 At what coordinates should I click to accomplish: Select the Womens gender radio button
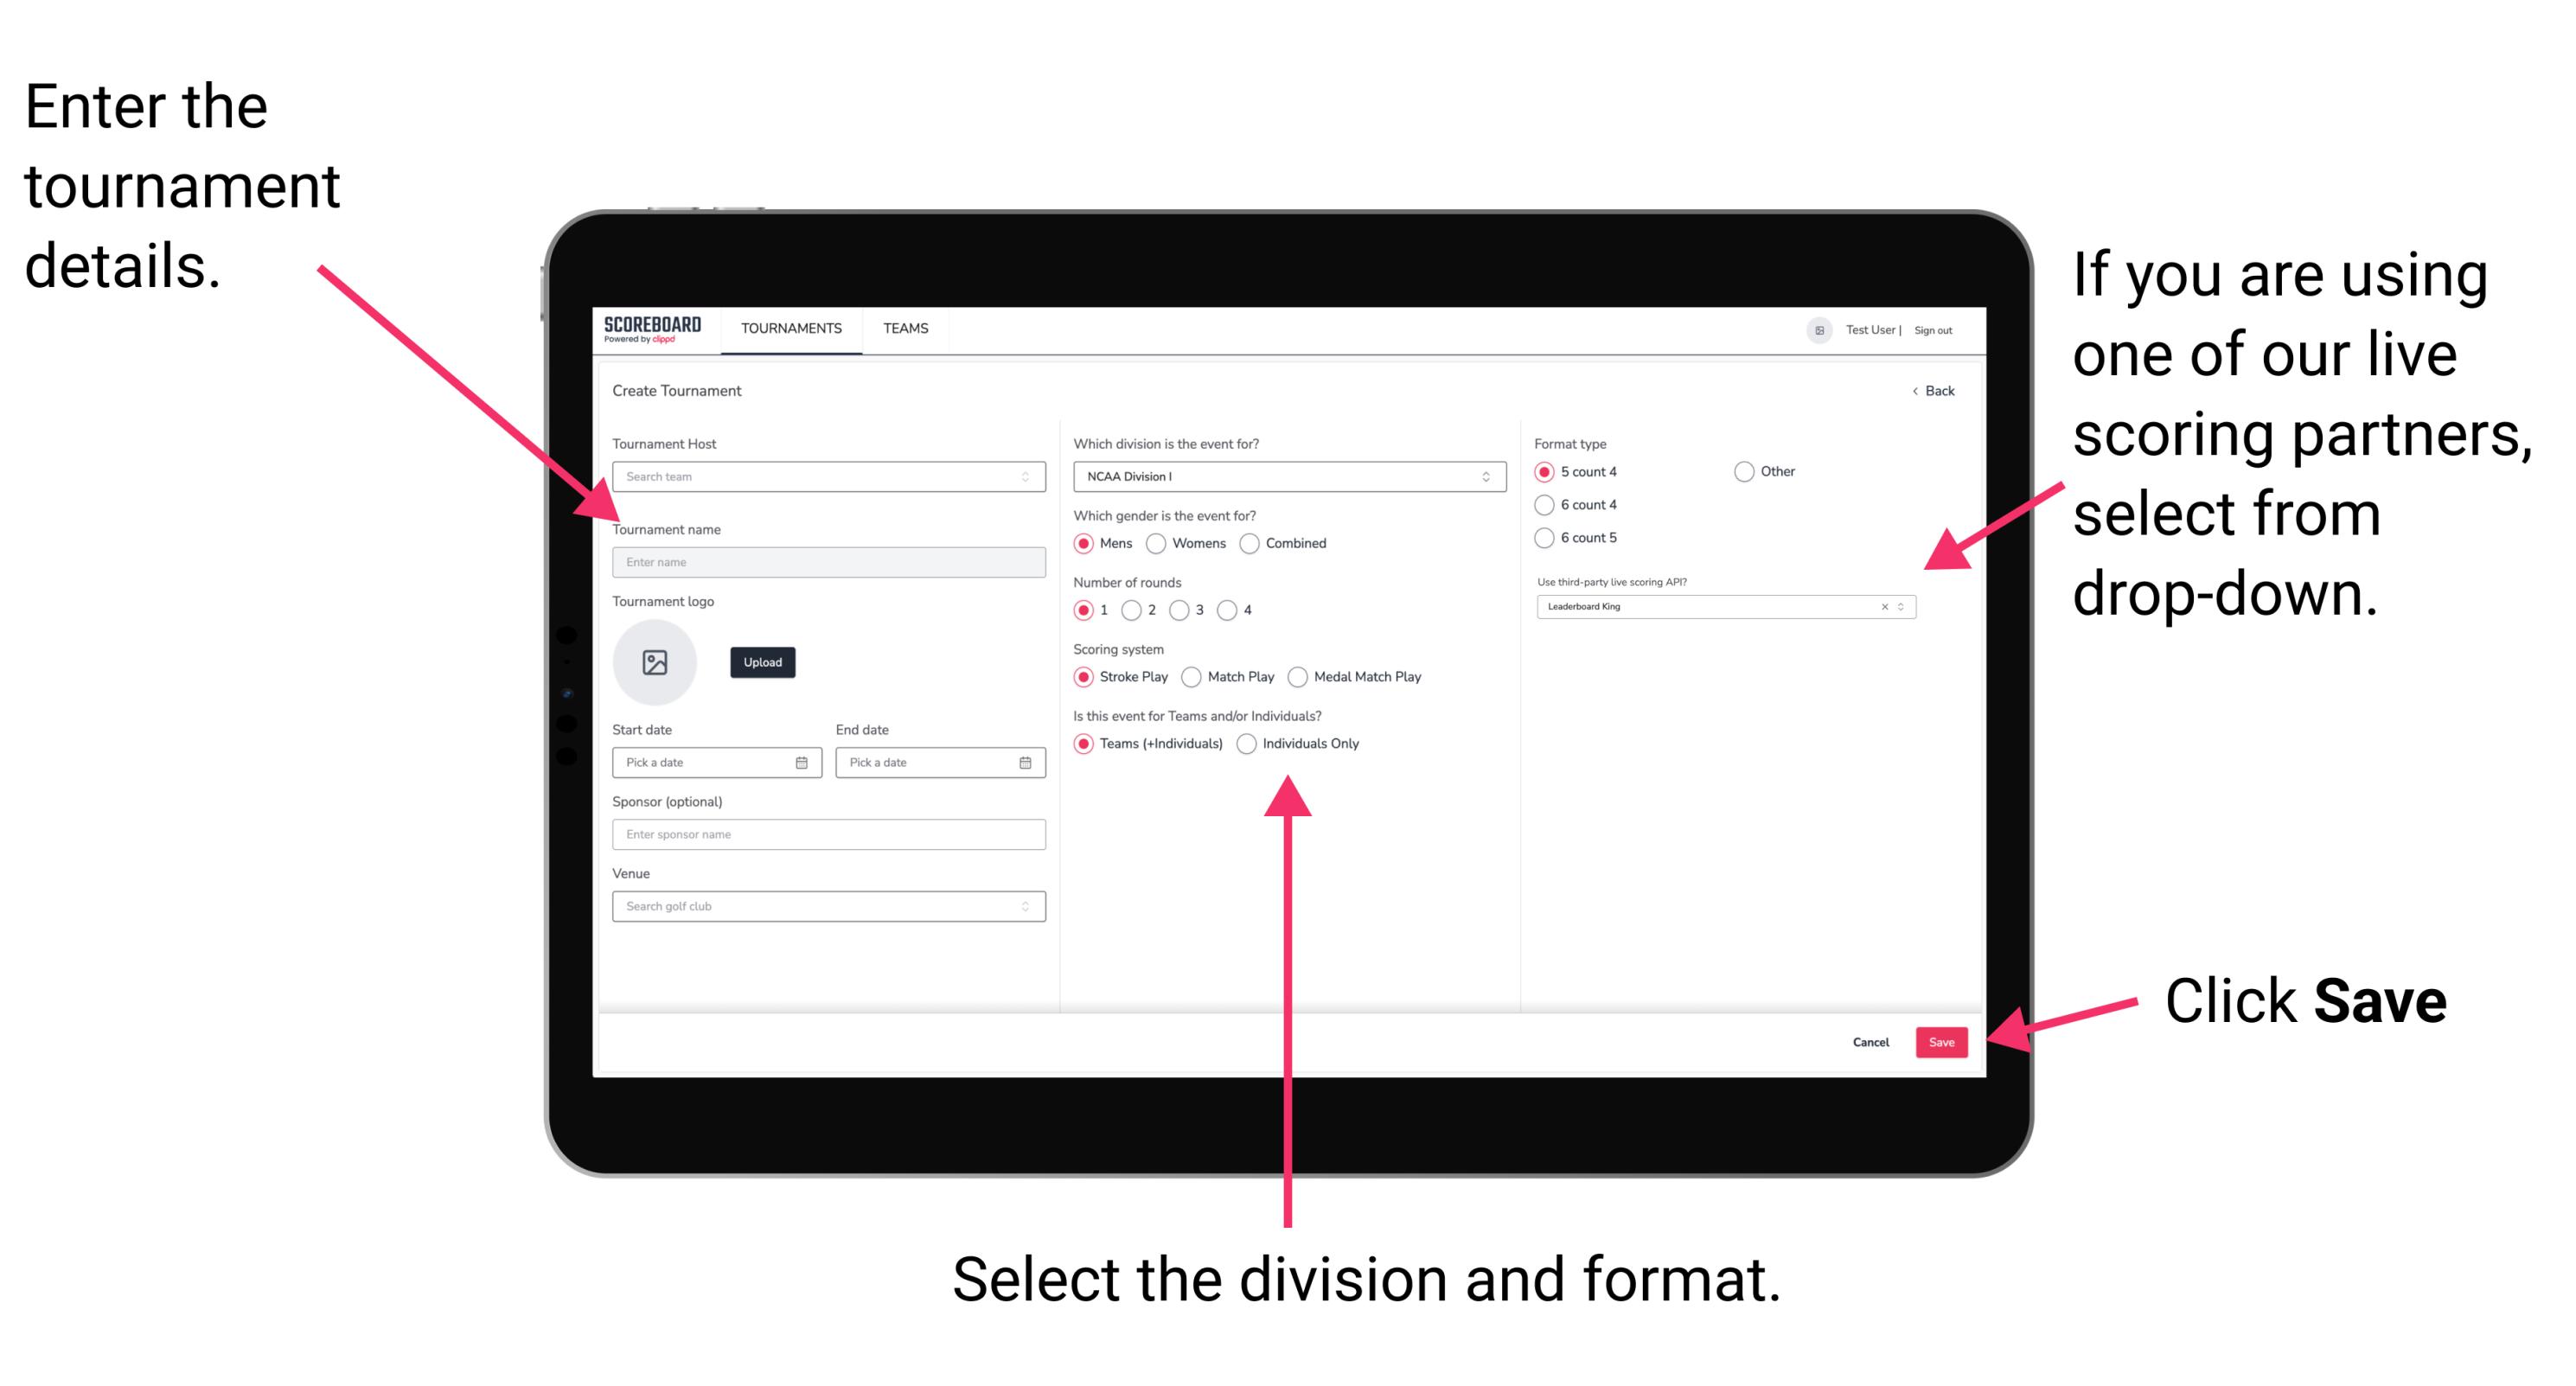click(x=1159, y=543)
